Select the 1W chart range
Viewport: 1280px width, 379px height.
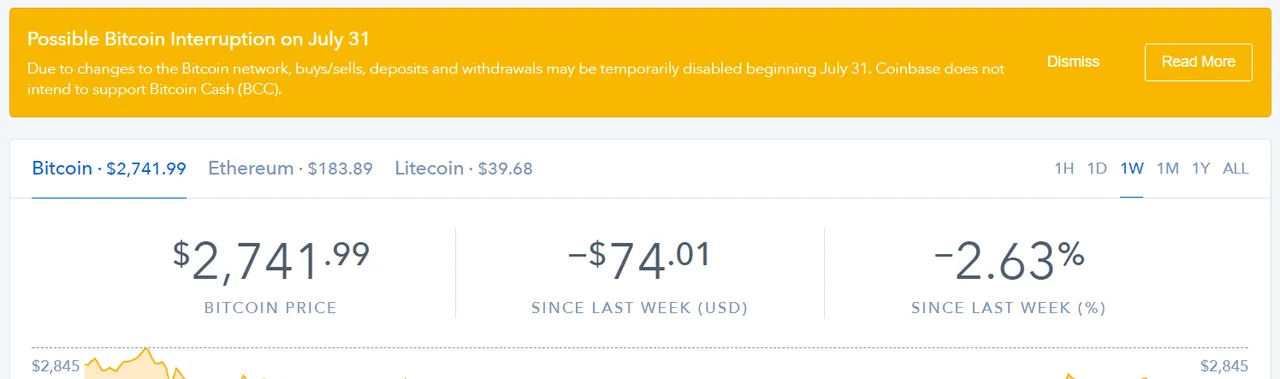click(x=1132, y=168)
